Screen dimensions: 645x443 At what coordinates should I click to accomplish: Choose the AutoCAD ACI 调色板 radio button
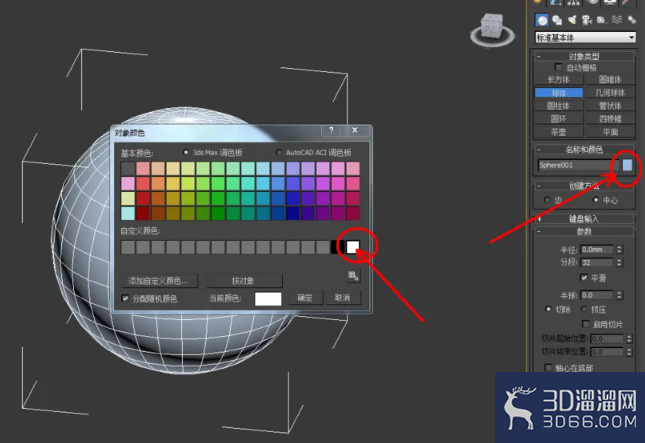[279, 152]
